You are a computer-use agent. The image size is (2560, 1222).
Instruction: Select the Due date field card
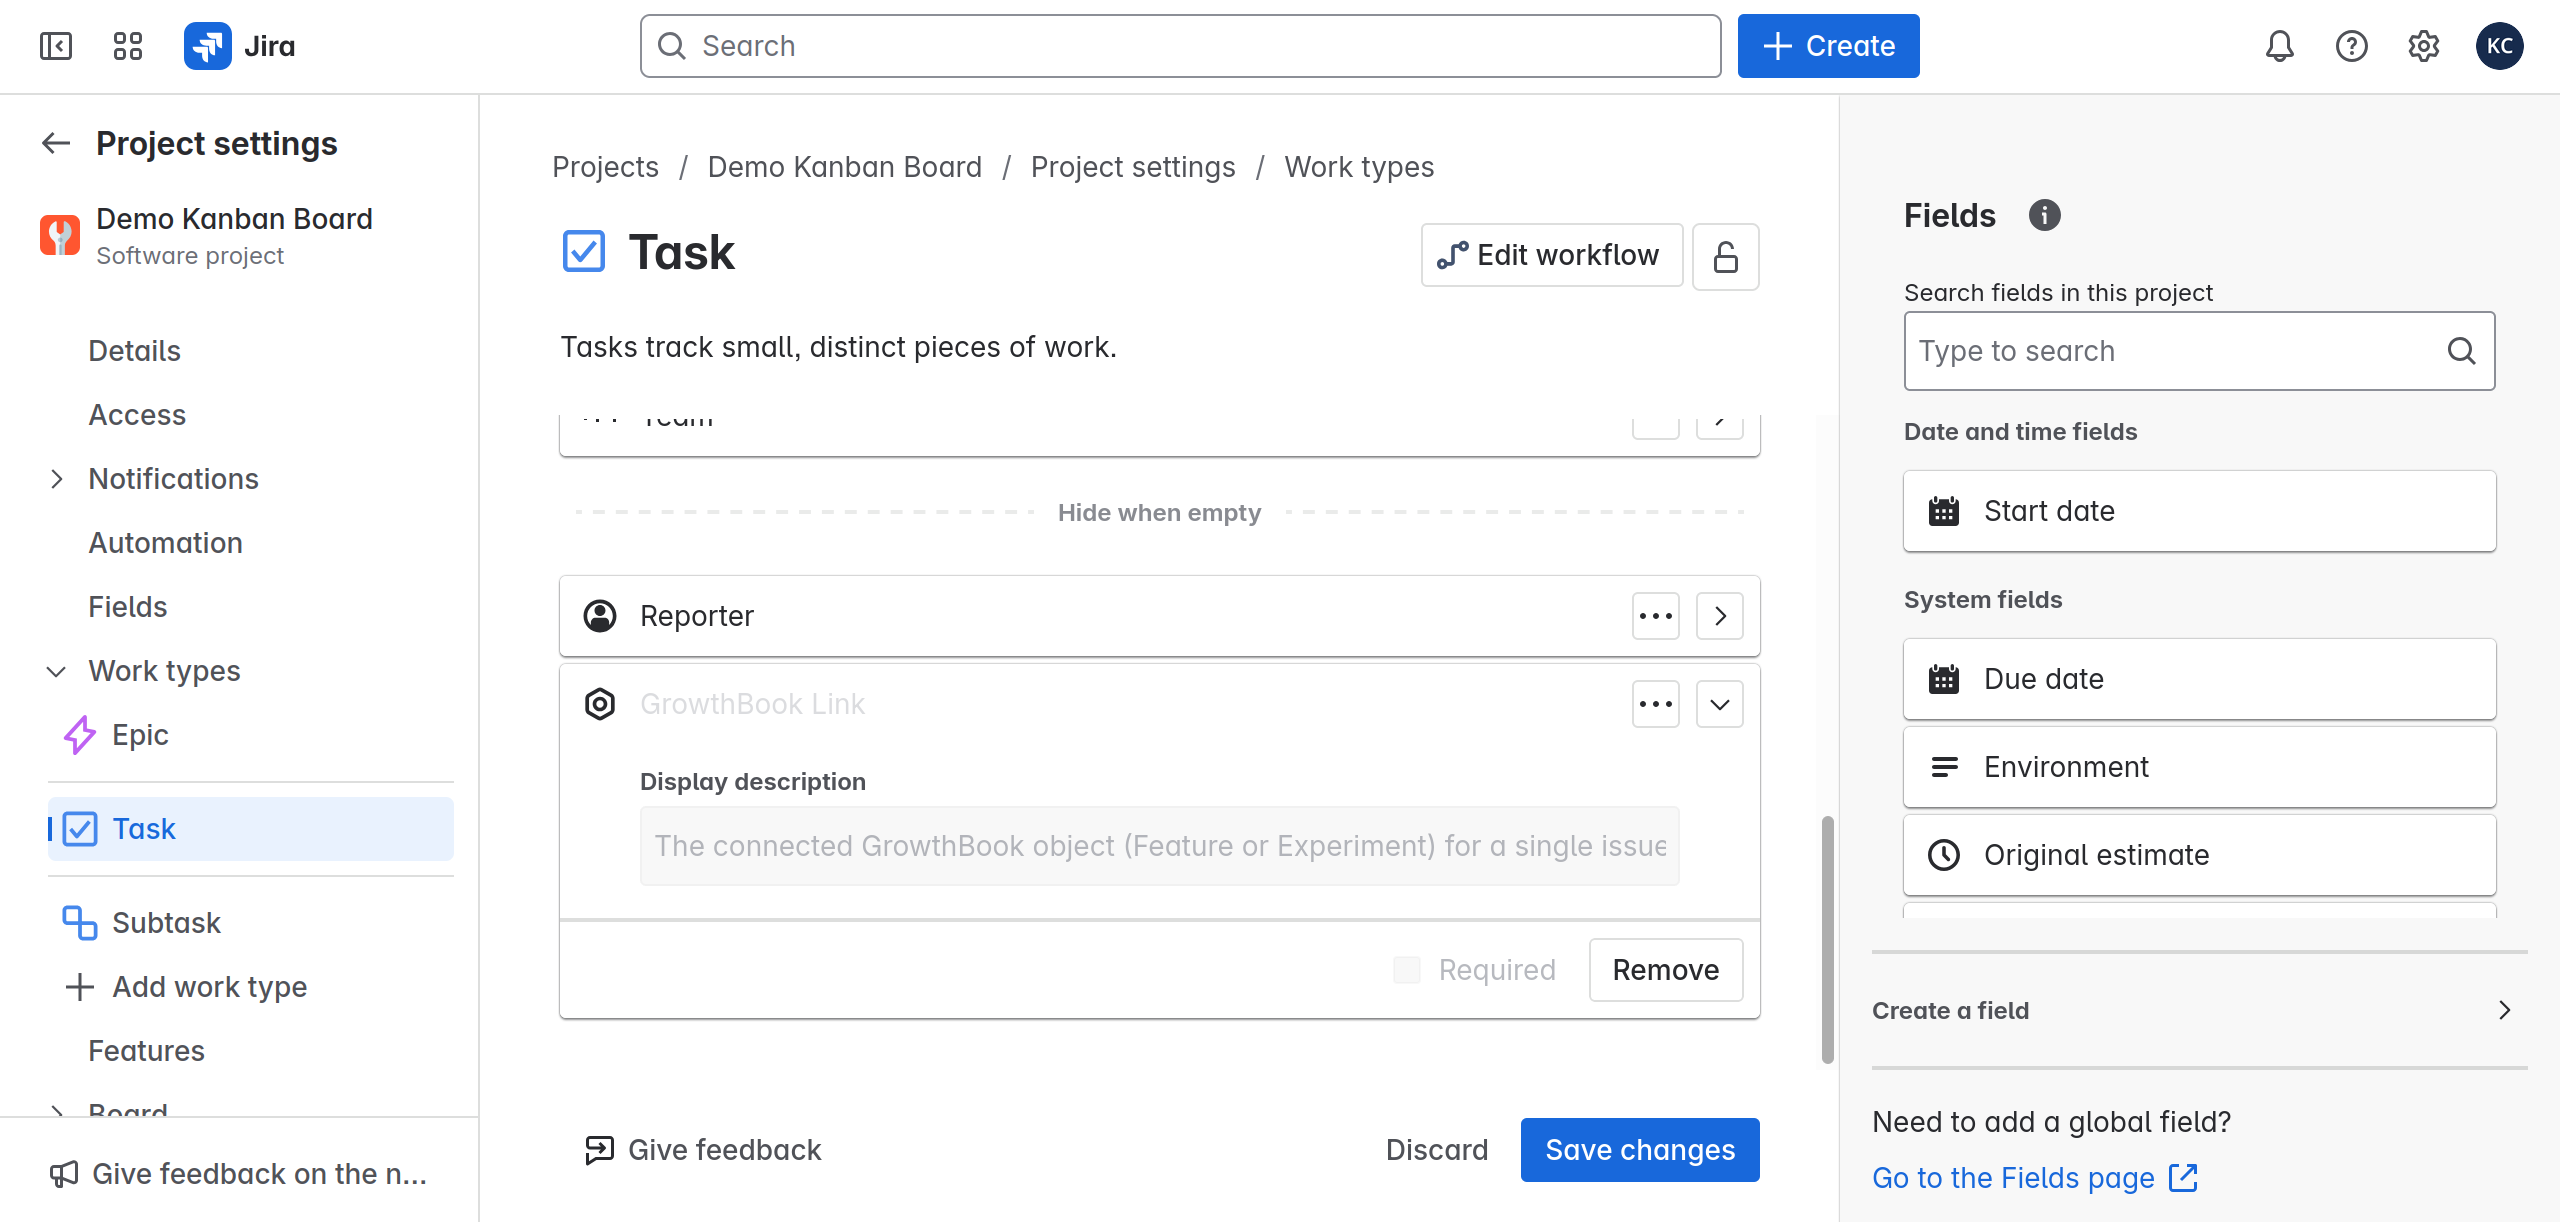[x=2199, y=679]
